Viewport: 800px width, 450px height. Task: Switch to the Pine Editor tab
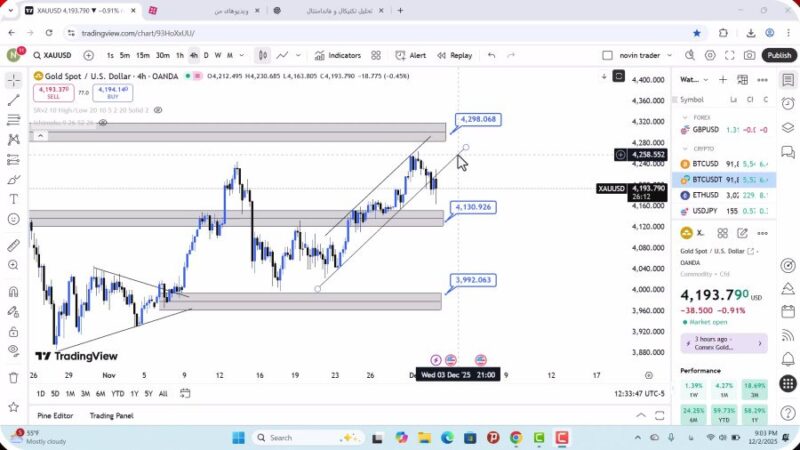(x=55, y=415)
